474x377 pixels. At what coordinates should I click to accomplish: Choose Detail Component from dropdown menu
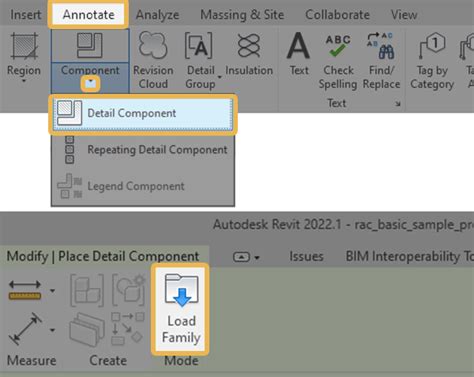coord(143,114)
